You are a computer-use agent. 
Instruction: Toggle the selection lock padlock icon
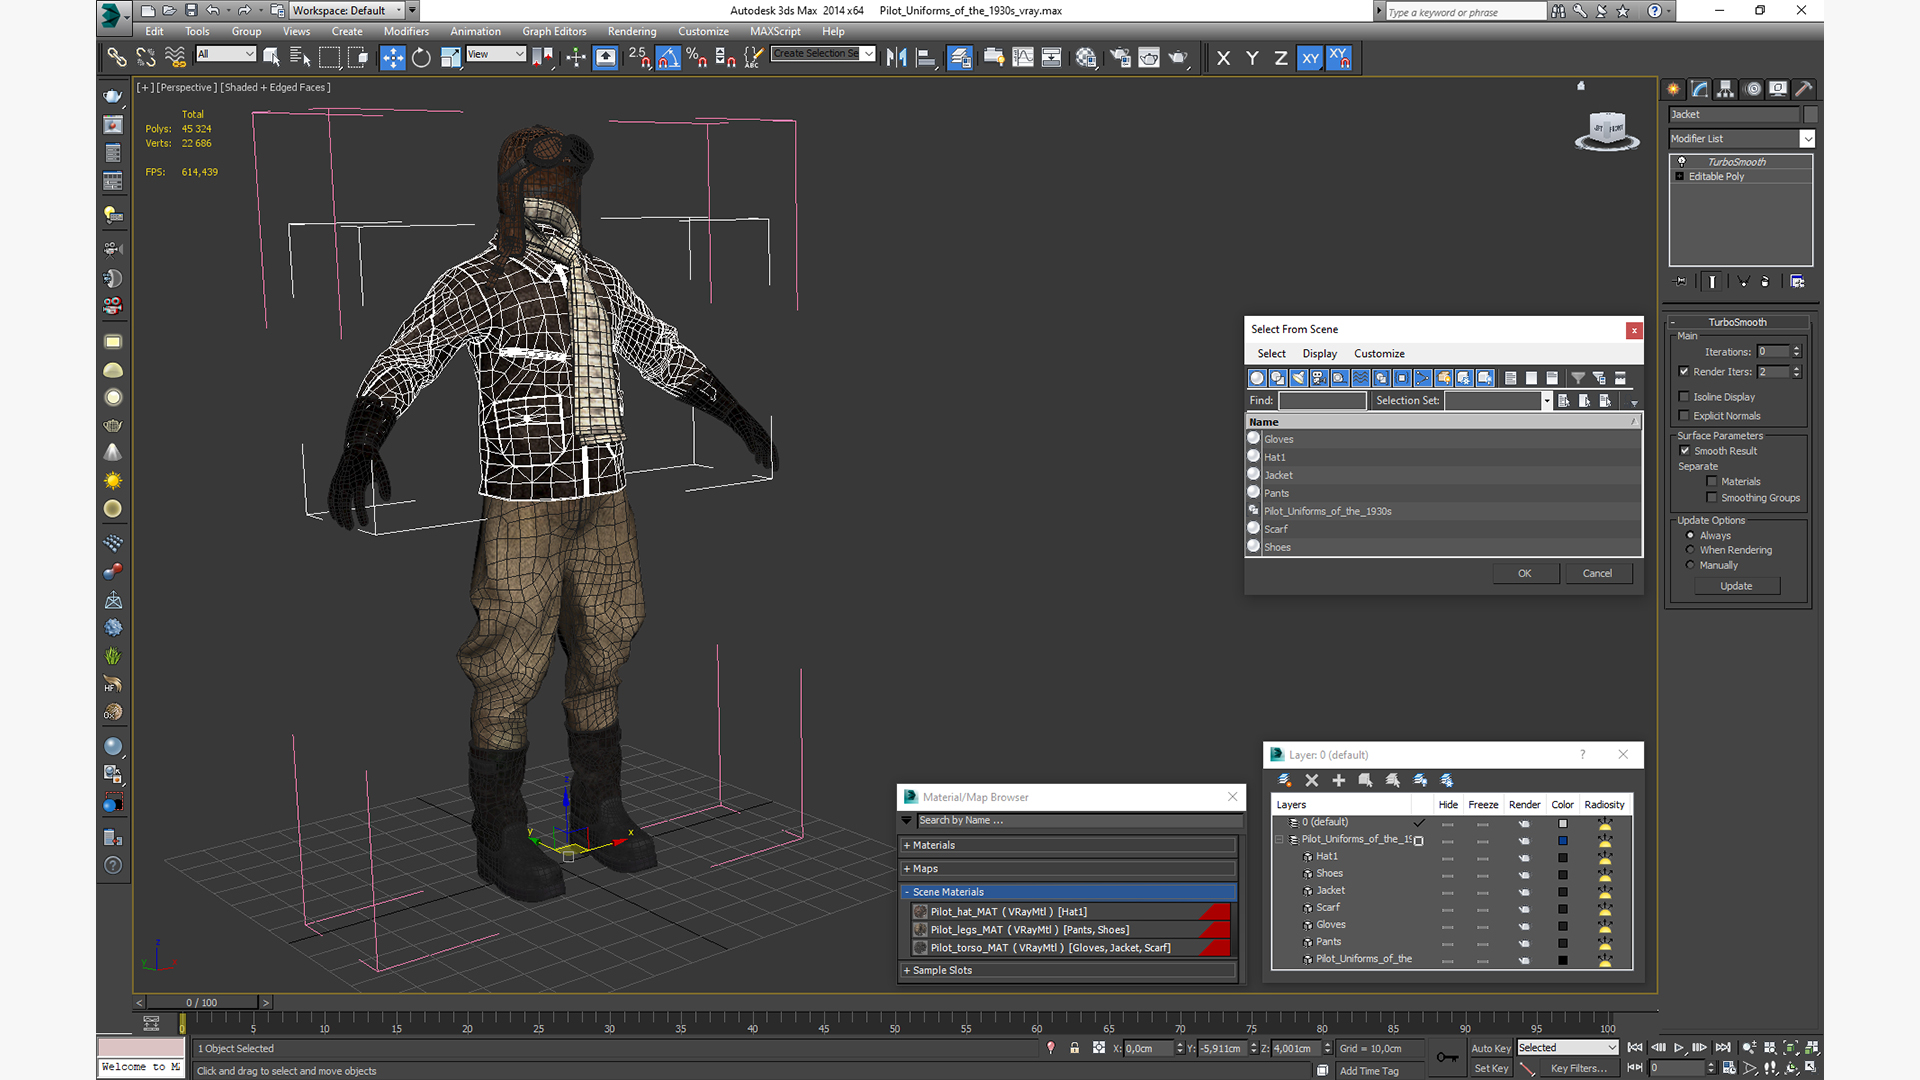pyautogui.click(x=1075, y=1048)
